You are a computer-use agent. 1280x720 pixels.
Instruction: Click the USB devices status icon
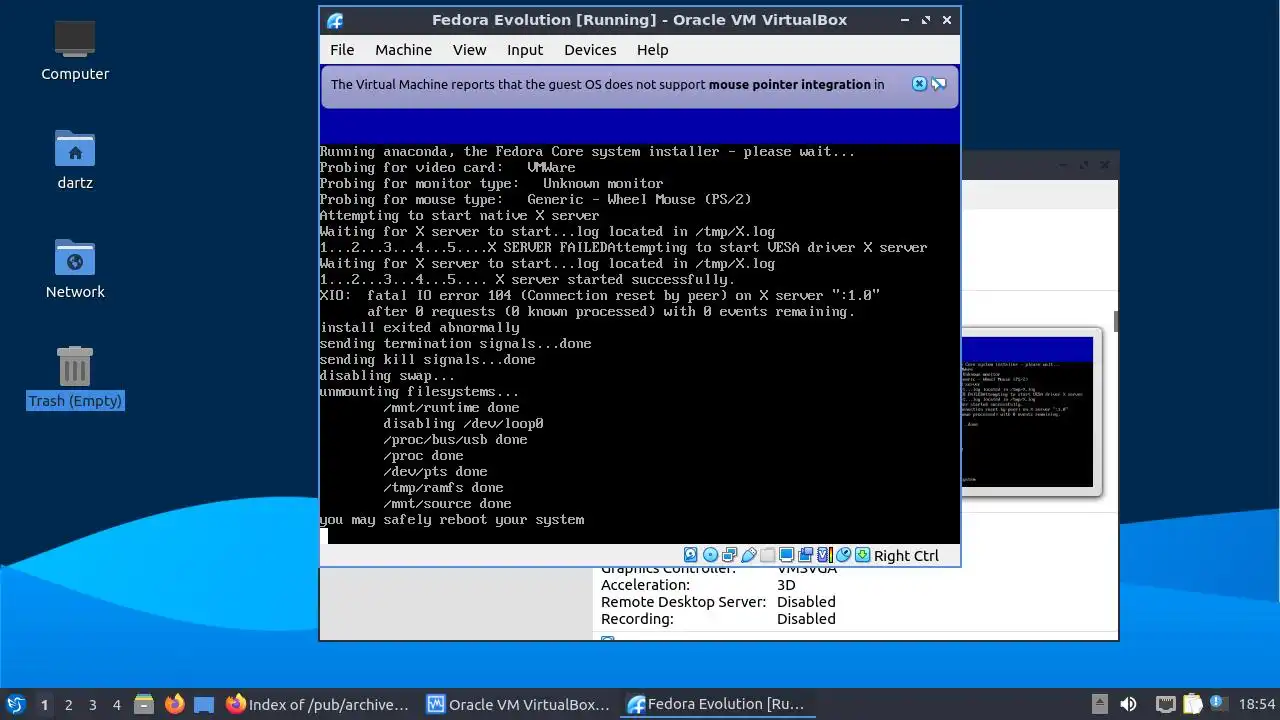[748, 555]
